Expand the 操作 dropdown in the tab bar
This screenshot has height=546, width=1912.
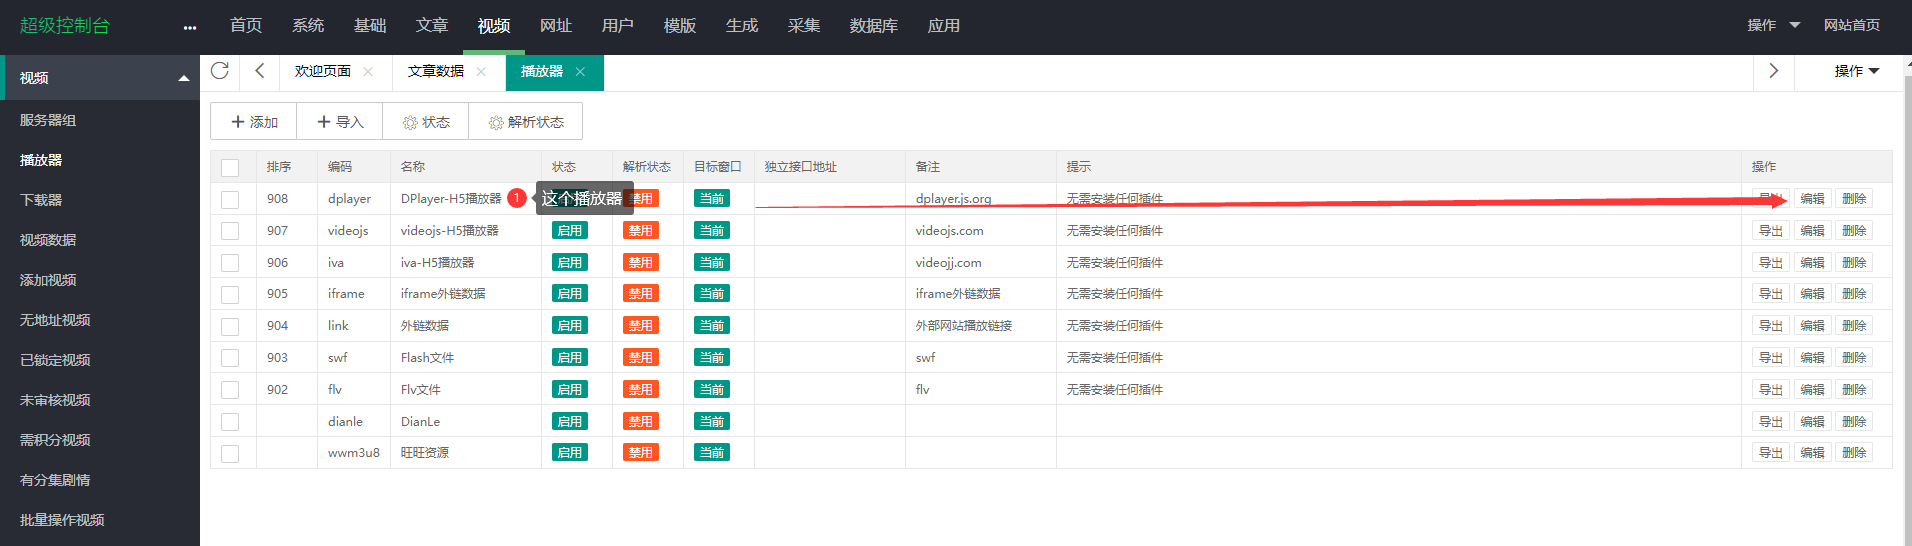pos(1856,71)
